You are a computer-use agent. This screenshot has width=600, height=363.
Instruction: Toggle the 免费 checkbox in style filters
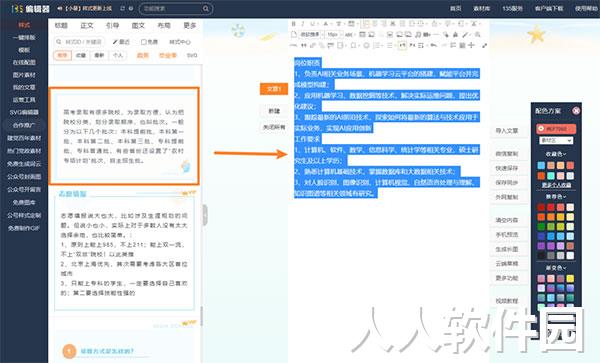tap(144, 42)
